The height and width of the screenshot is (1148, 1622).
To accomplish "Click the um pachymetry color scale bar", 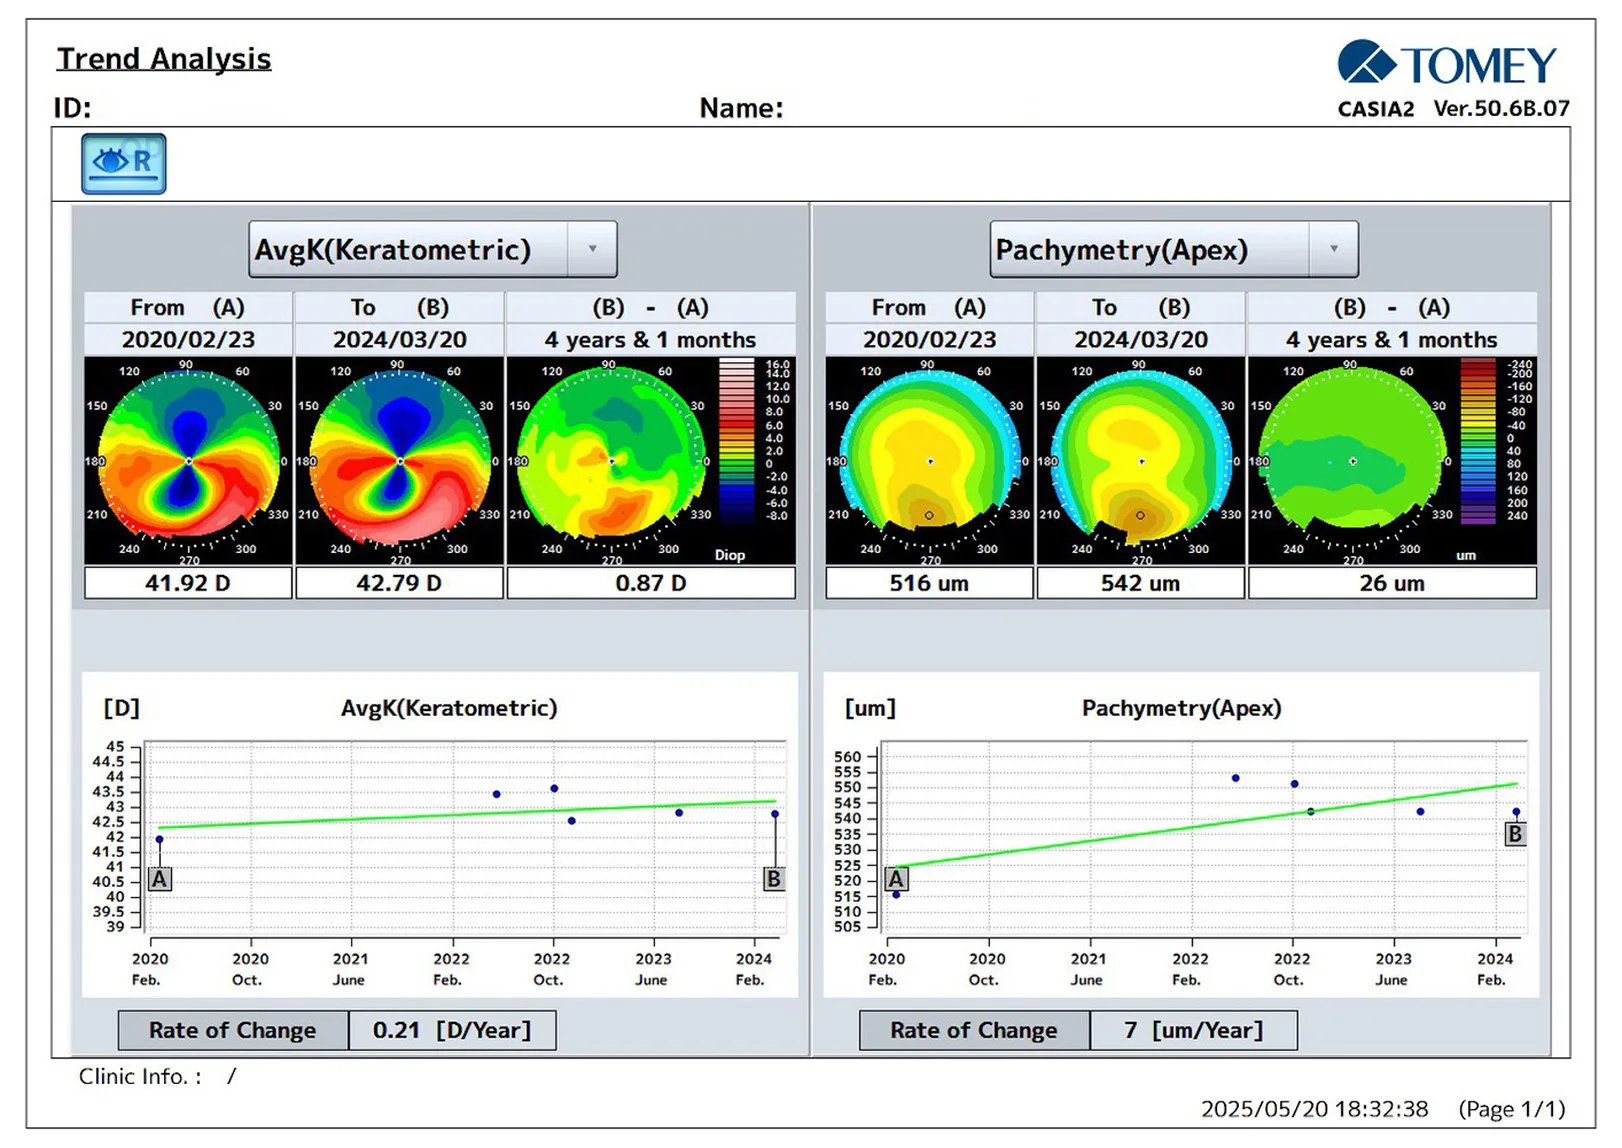I will [1478, 441].
